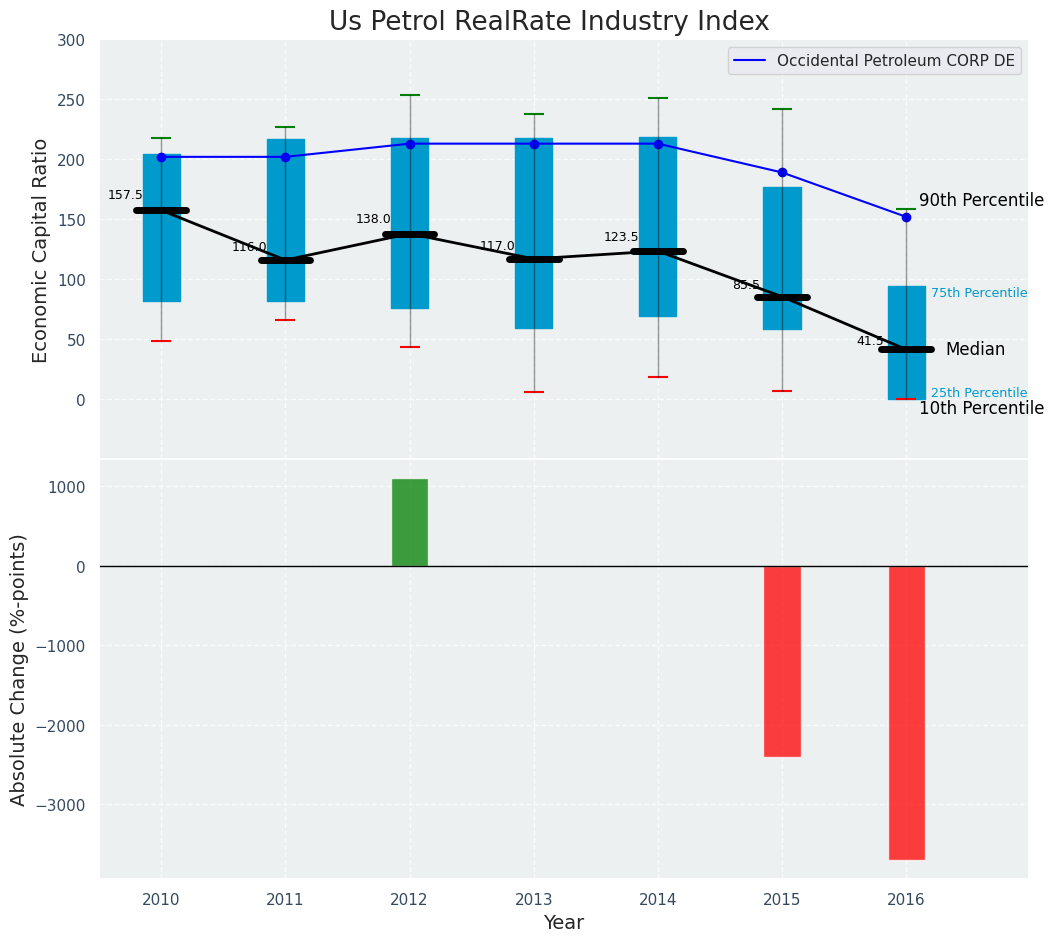Viewport: 1054px width, 942px height.
Task: Click the 10th Percentile annotation
Action: (981, 408)
